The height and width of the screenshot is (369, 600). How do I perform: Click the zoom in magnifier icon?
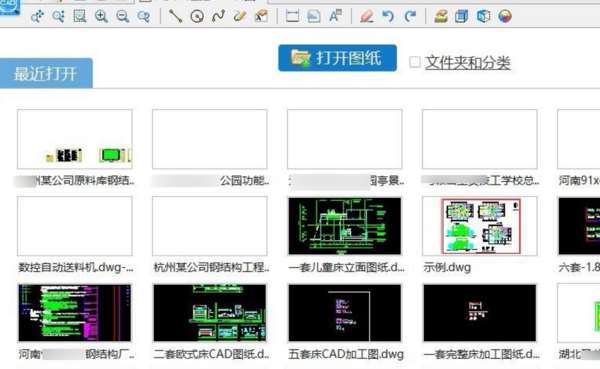click(x=101, y=16)
